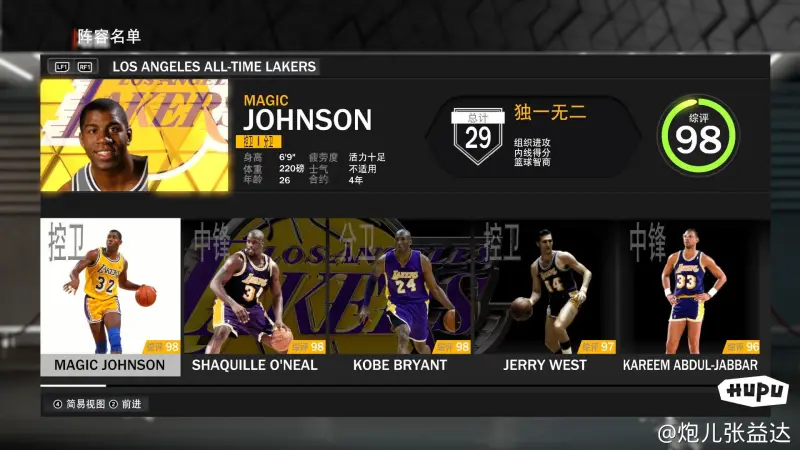This screenshot has width=800, height=450.
Task: Click the 98 overall rating circle
Action: point(698,135)
